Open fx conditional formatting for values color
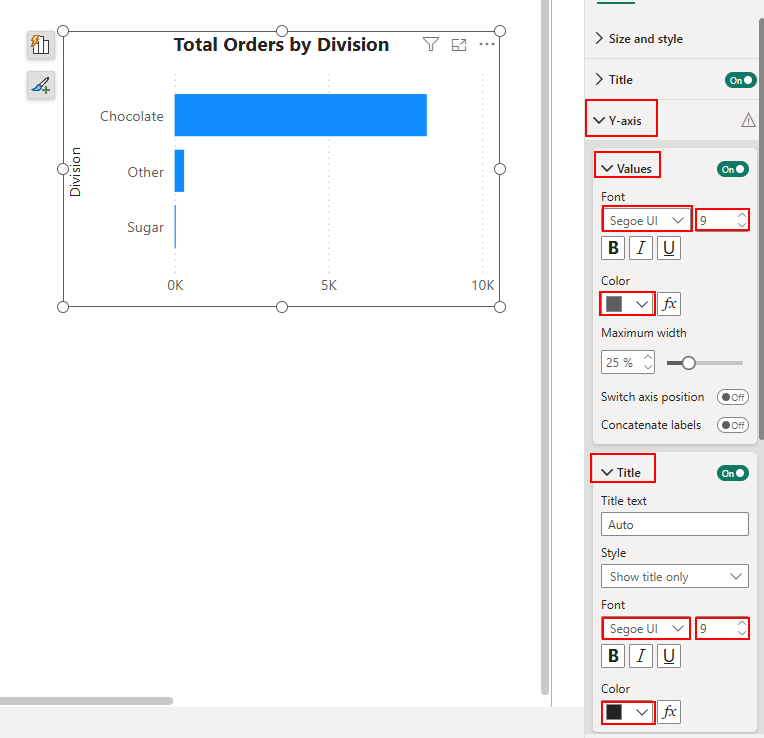Viewport: 764px width, 738px height. point(669,304)
